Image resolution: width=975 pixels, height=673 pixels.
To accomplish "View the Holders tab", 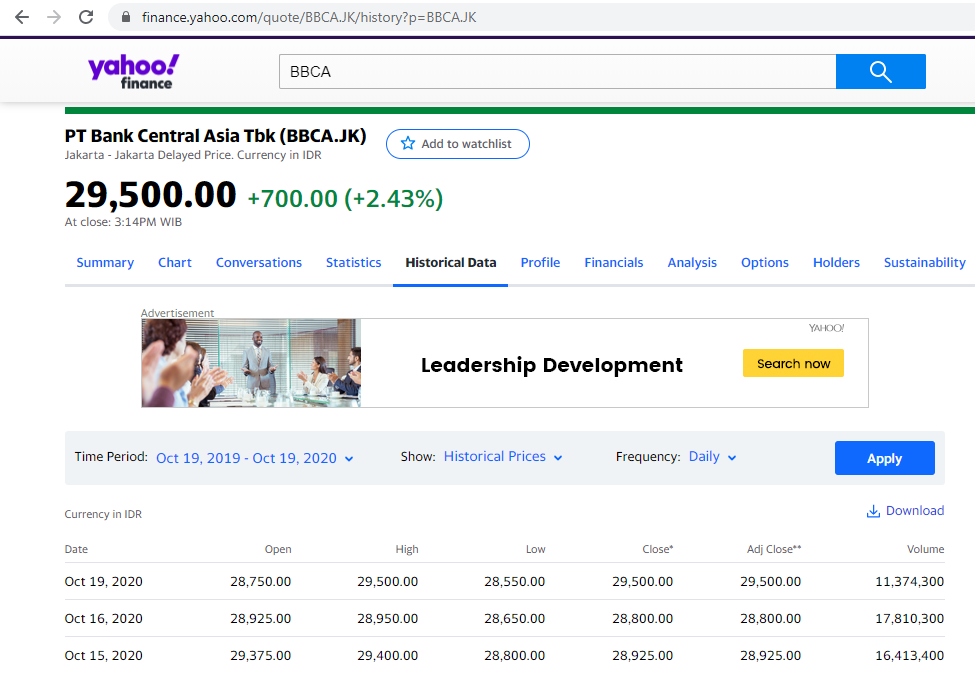I will (x=836, y=262).
